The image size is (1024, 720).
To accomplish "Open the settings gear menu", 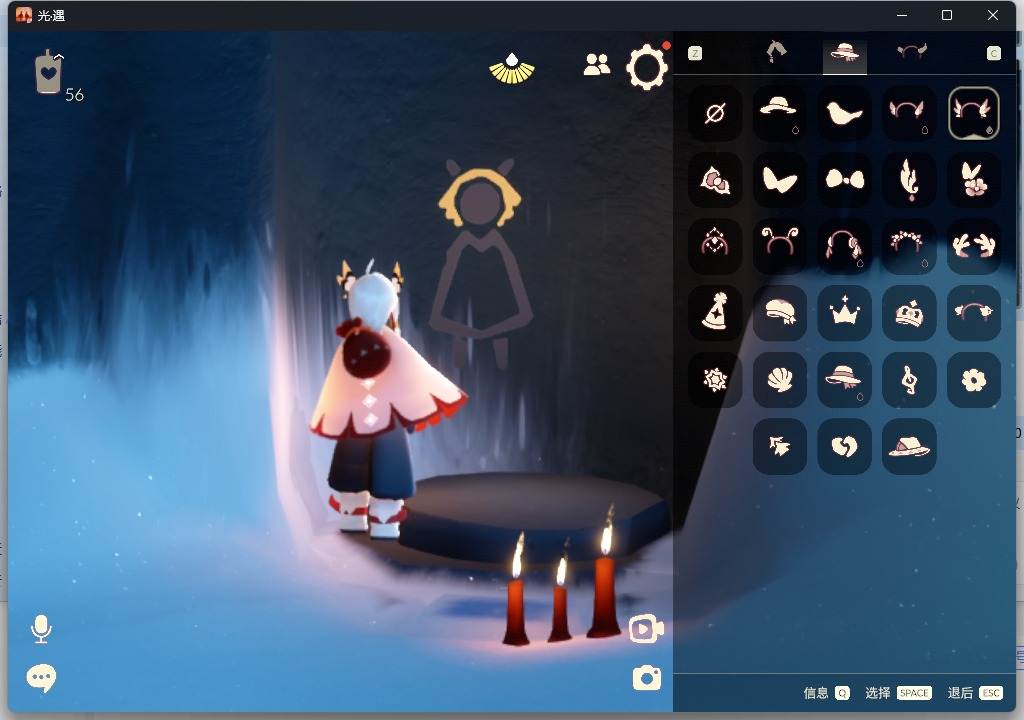I will pyautogui.click(x=647, y=66).
